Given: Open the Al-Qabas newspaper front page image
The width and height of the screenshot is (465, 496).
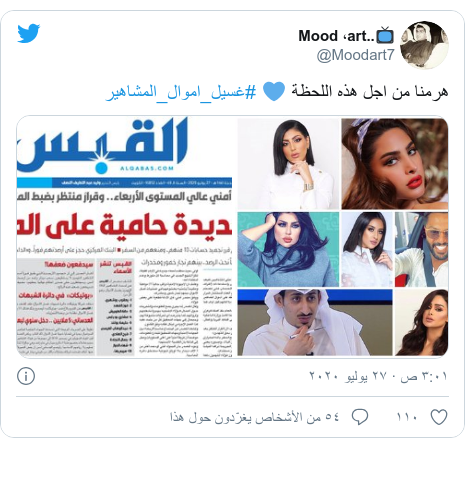Looking at the screenshot, I should click(124, 237).
